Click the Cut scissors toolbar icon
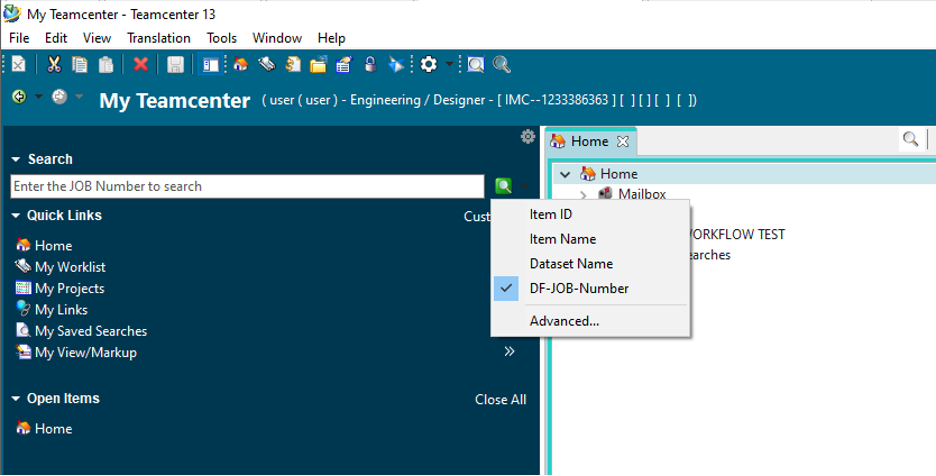The image size is (936, 476). coord(54,65)
